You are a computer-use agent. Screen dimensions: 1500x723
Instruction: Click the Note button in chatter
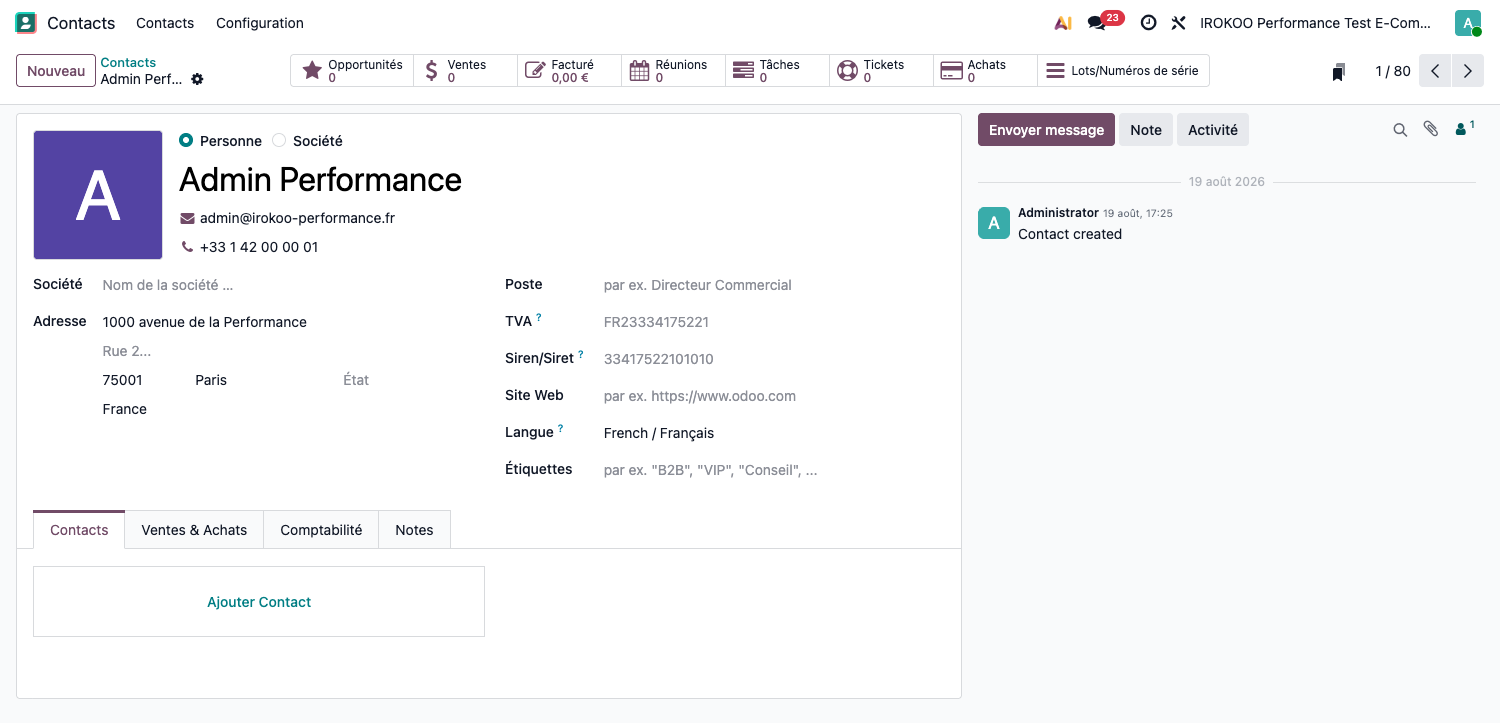click(x=1146, y=130)
